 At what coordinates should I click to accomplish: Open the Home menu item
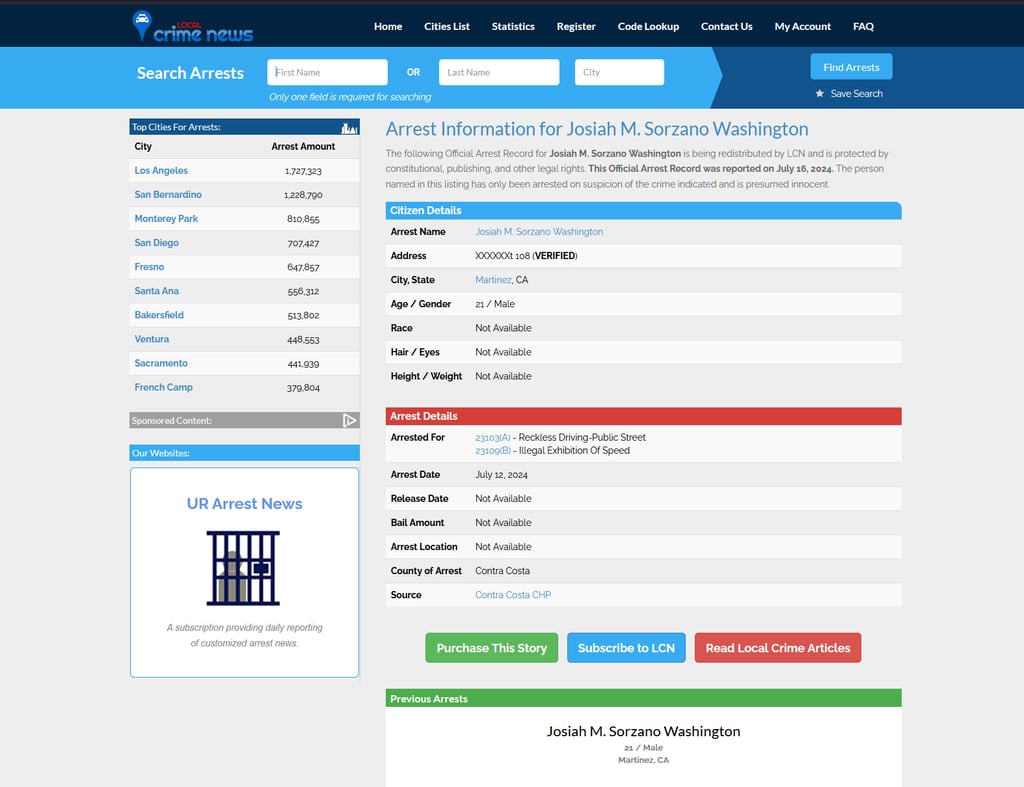pyautogui.click(x=388, y=26)
